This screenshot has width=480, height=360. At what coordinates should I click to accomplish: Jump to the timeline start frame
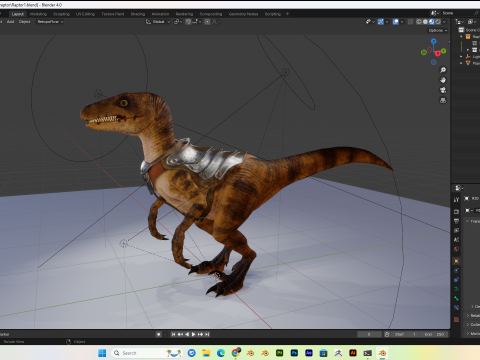pos(173,334)
